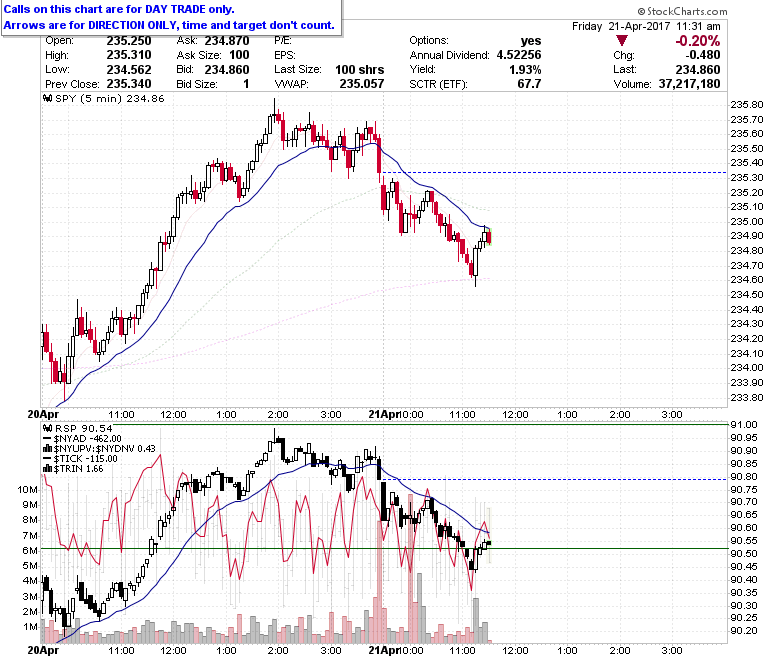Click the Yield value 1.93%

pyautogui.click(x=525, y=70)
